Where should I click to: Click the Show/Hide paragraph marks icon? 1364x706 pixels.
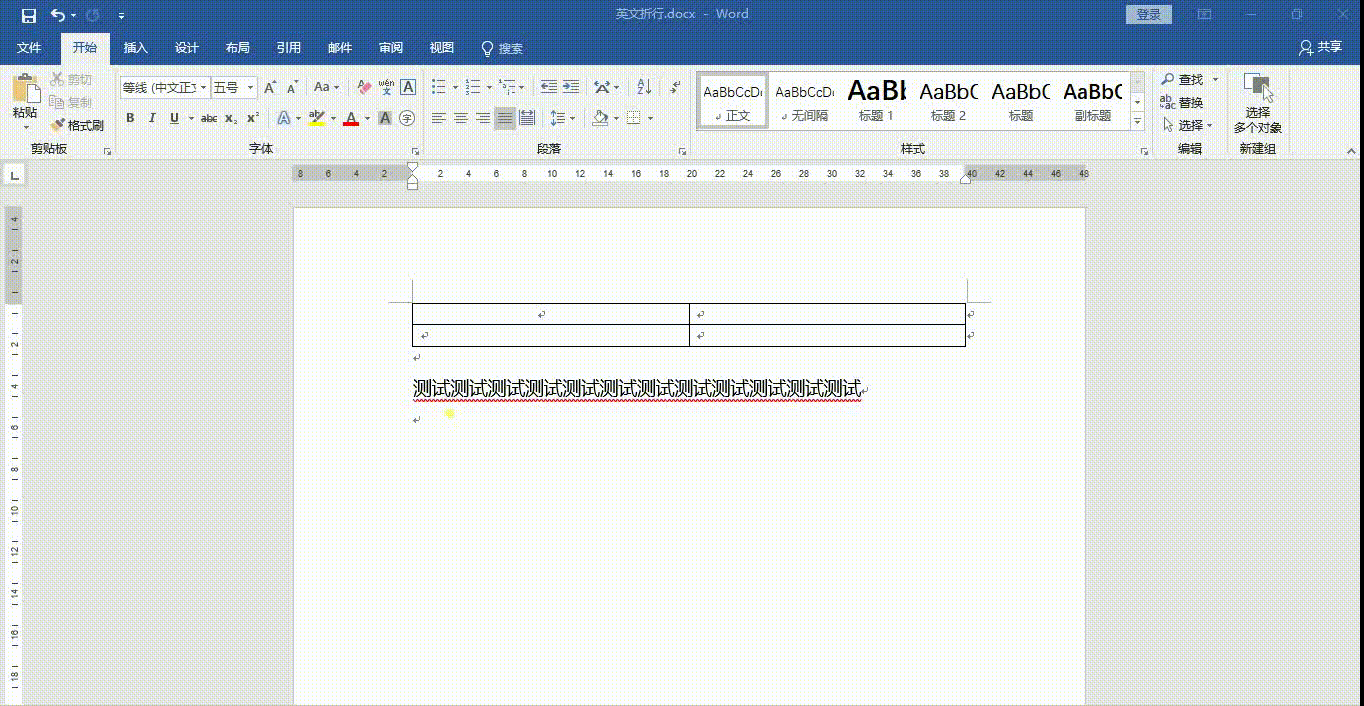[675, 88]
